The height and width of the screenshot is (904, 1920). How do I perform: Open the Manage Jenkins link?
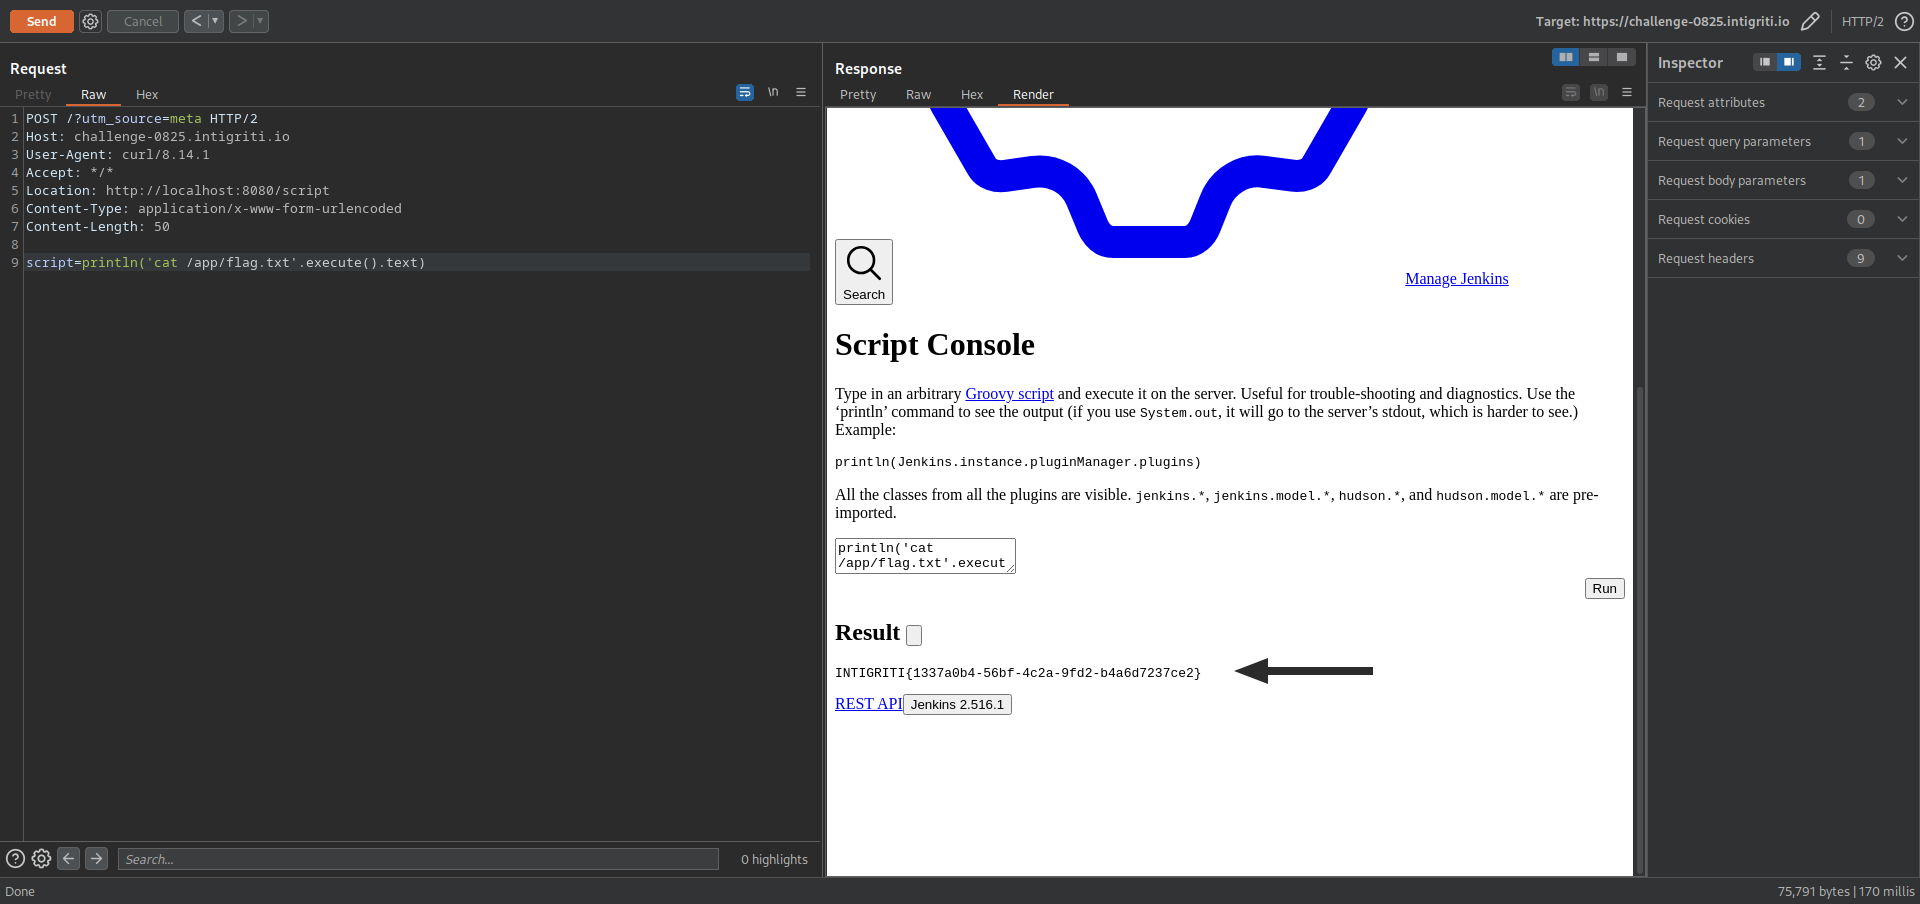pos(1456,278)
